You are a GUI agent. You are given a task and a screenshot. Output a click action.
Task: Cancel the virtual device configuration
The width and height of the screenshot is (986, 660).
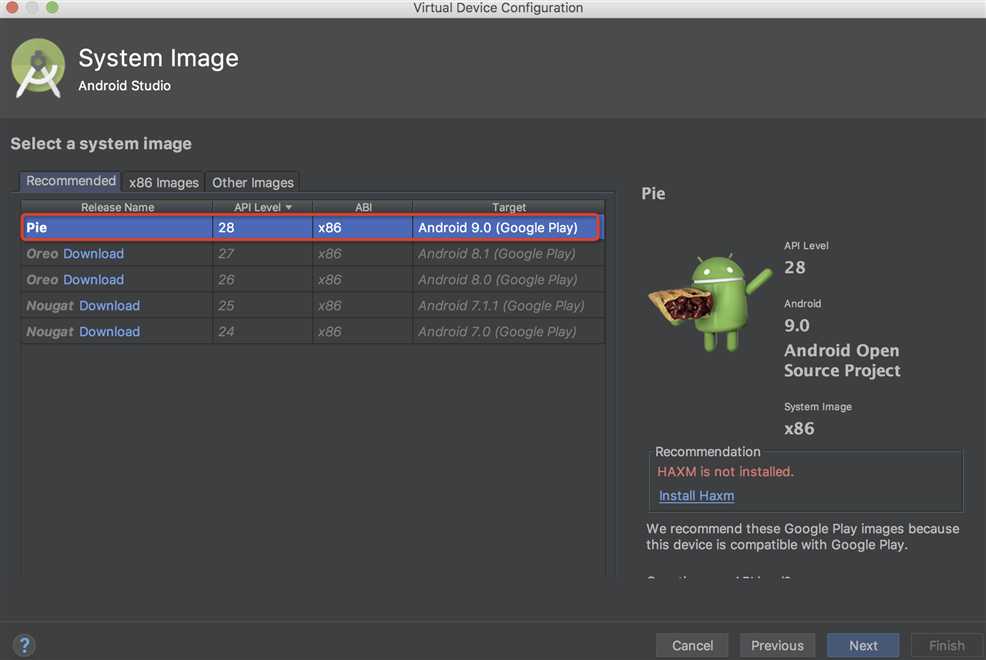pyautogui.click(x=692, y=646)
